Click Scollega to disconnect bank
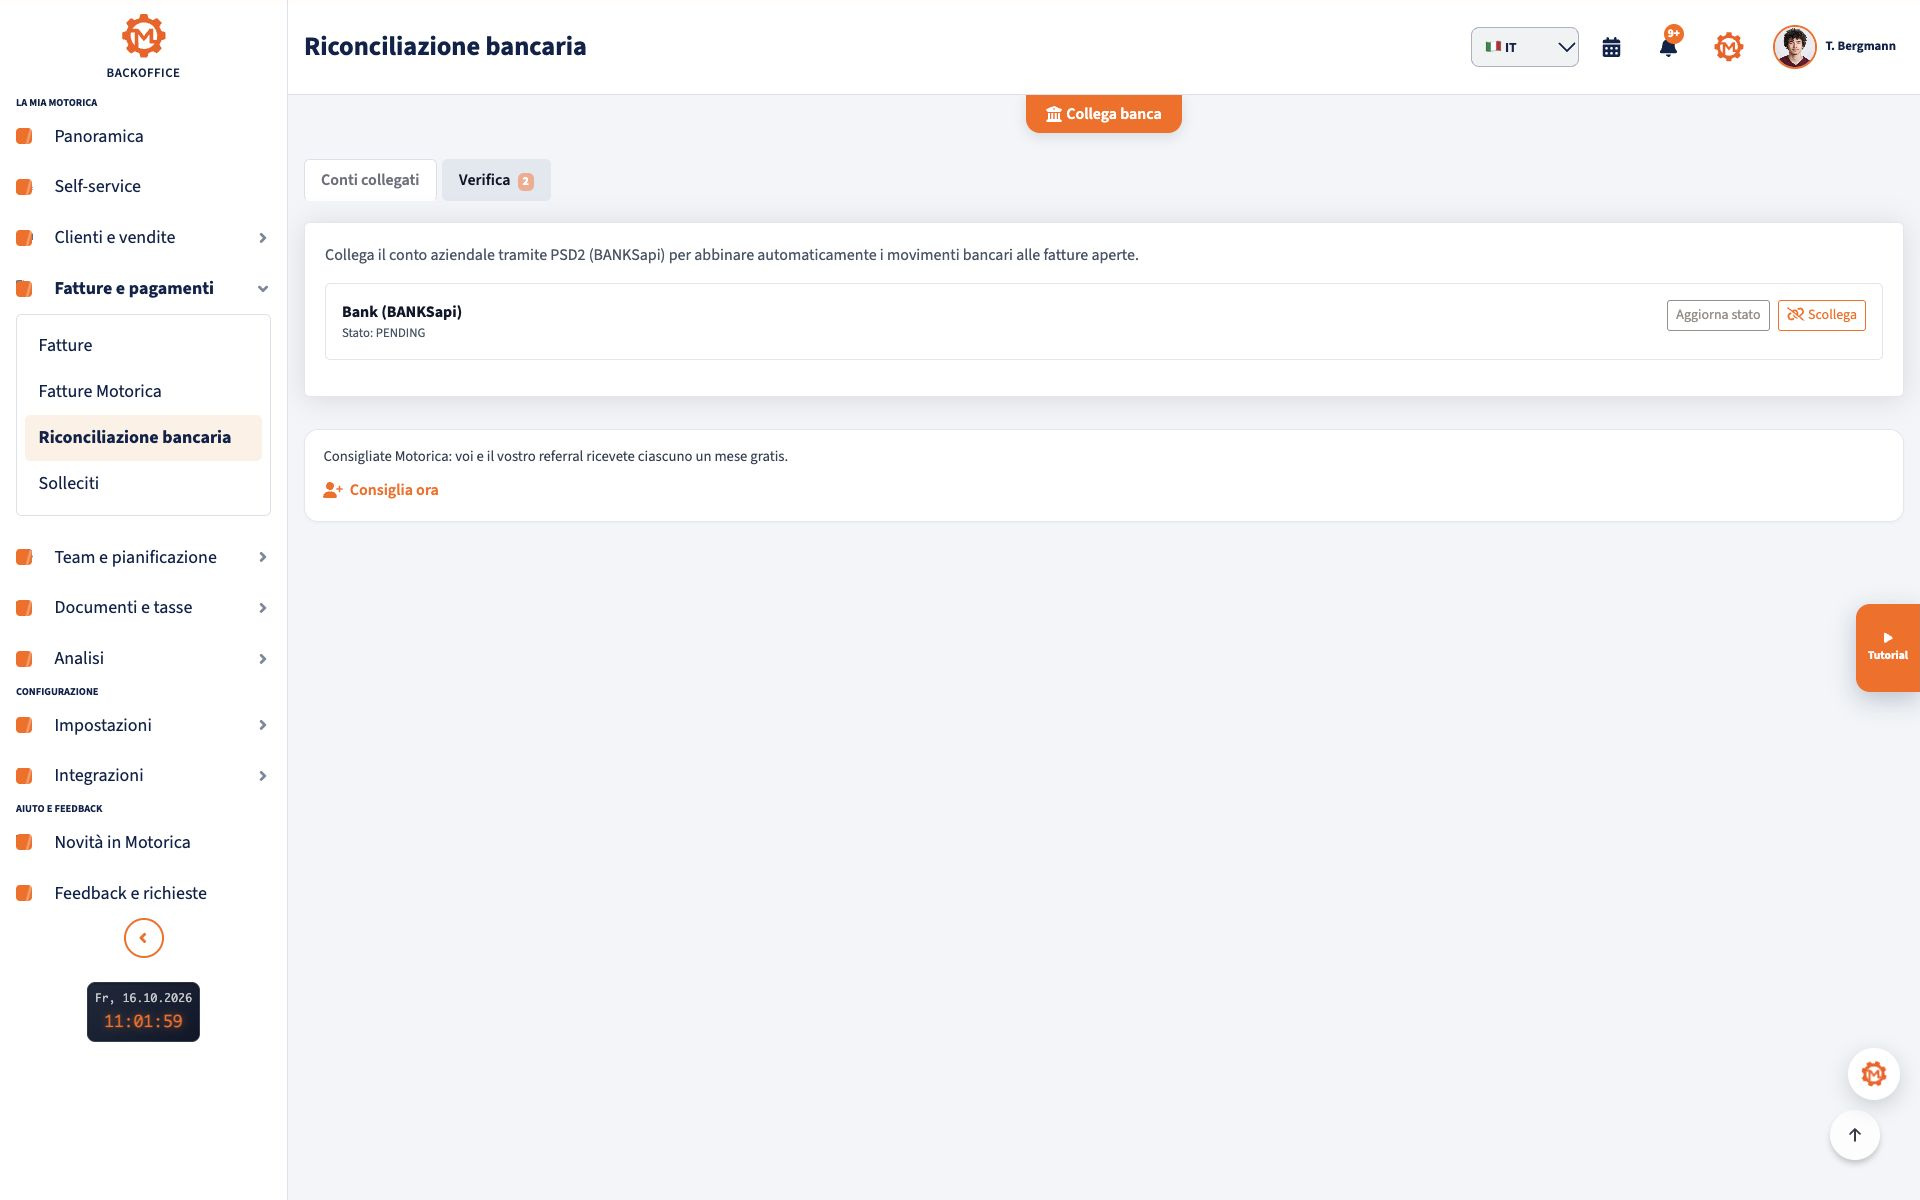 pos(1821,315)
